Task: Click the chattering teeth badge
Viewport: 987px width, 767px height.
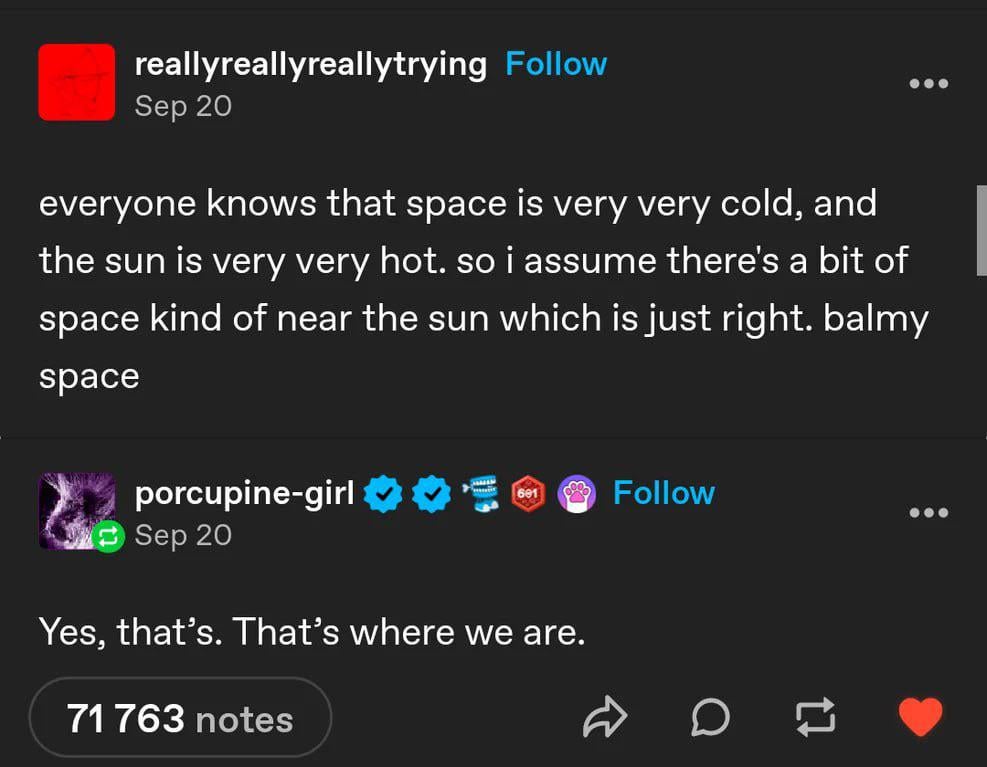Action: (x=485, y=494)
